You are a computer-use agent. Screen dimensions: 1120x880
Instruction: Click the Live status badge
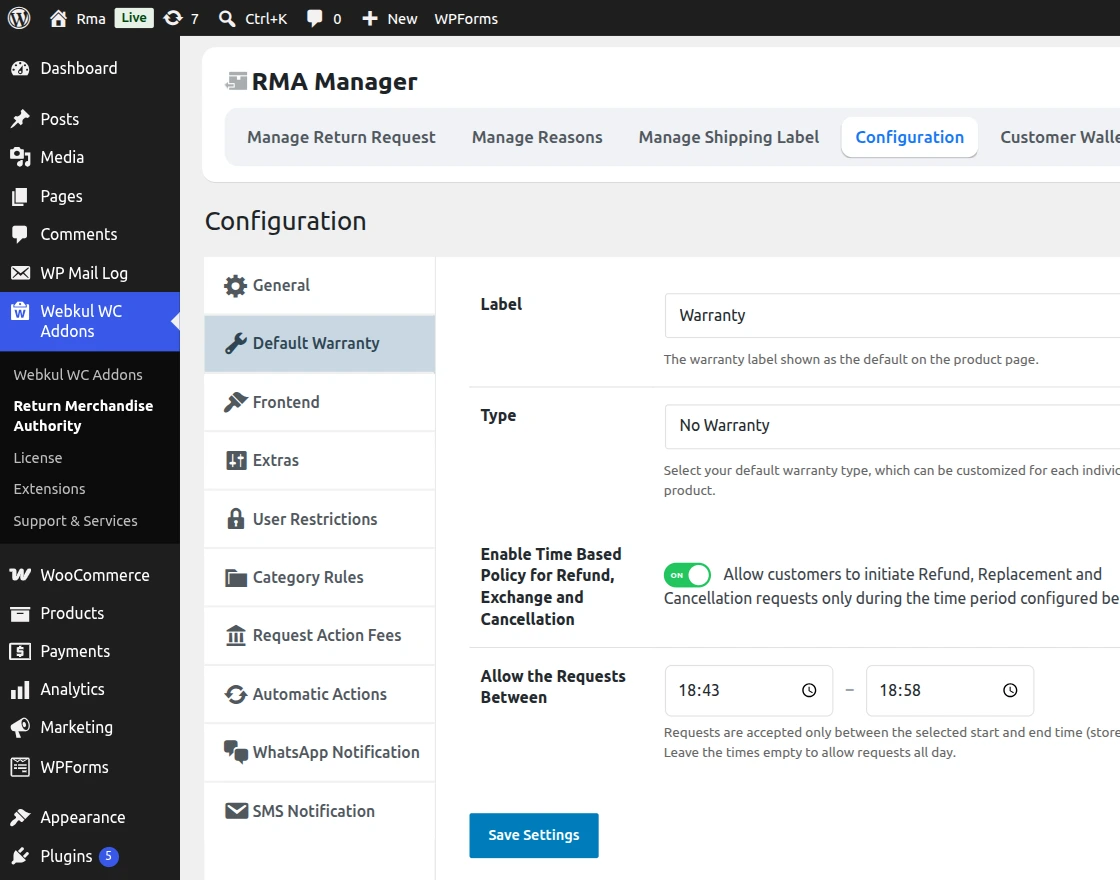point(134,18)
